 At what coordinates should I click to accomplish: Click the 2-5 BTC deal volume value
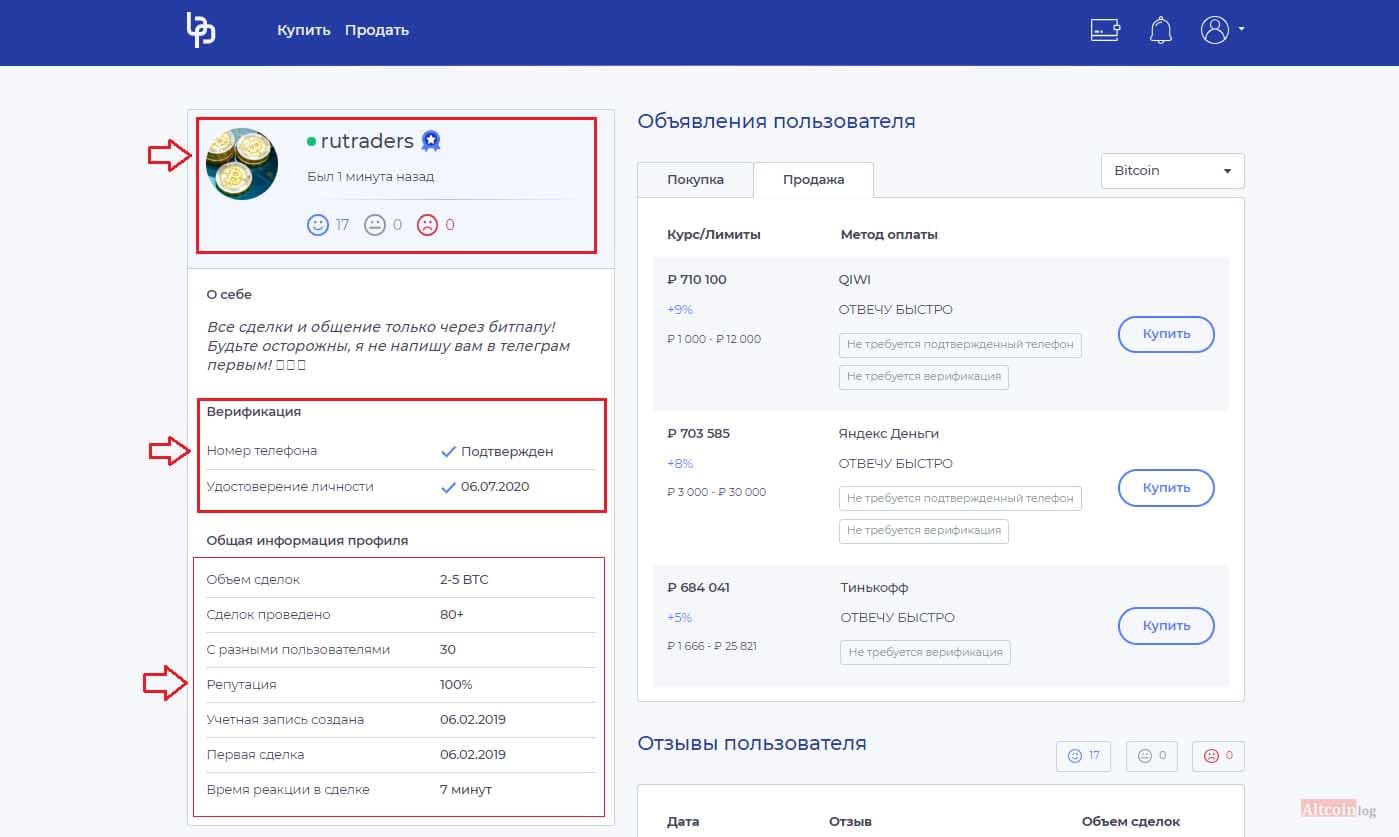[464, 580]
